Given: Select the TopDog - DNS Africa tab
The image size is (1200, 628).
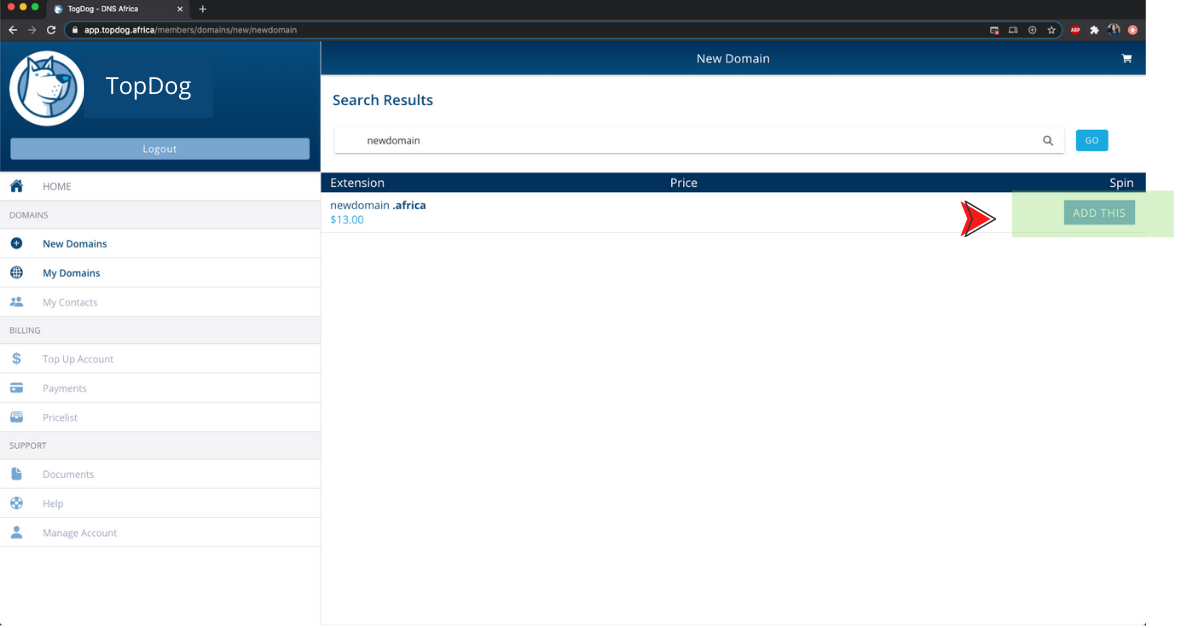Looking at the screenshot, I should (118, 9).
